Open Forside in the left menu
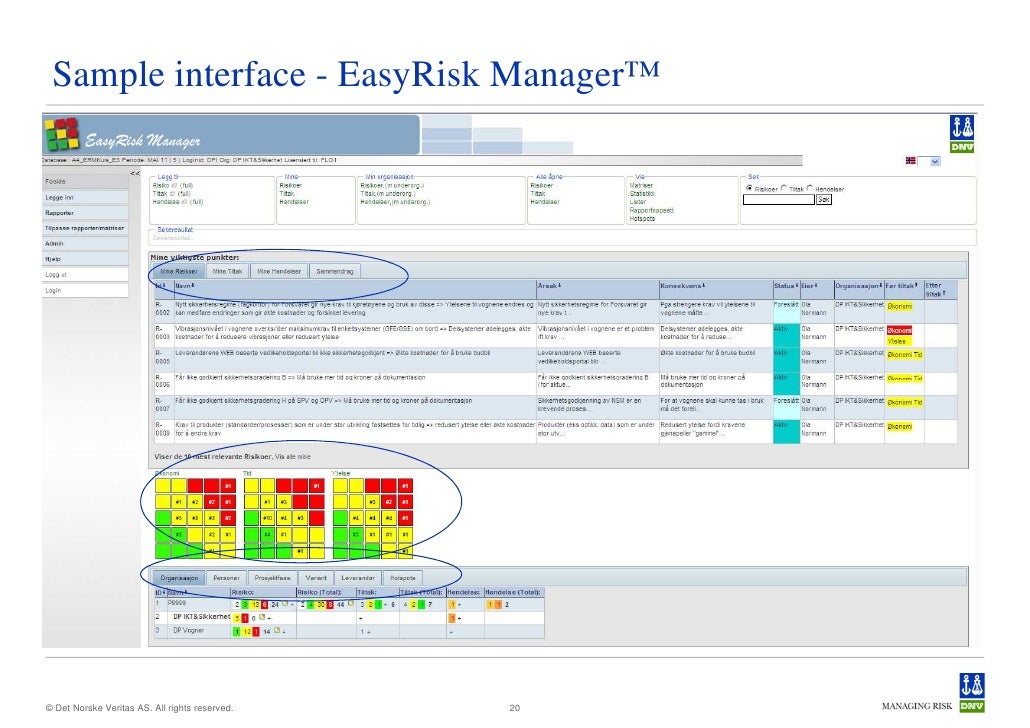1030x728 pixels. pyautogui.click(x=85, y=181)
